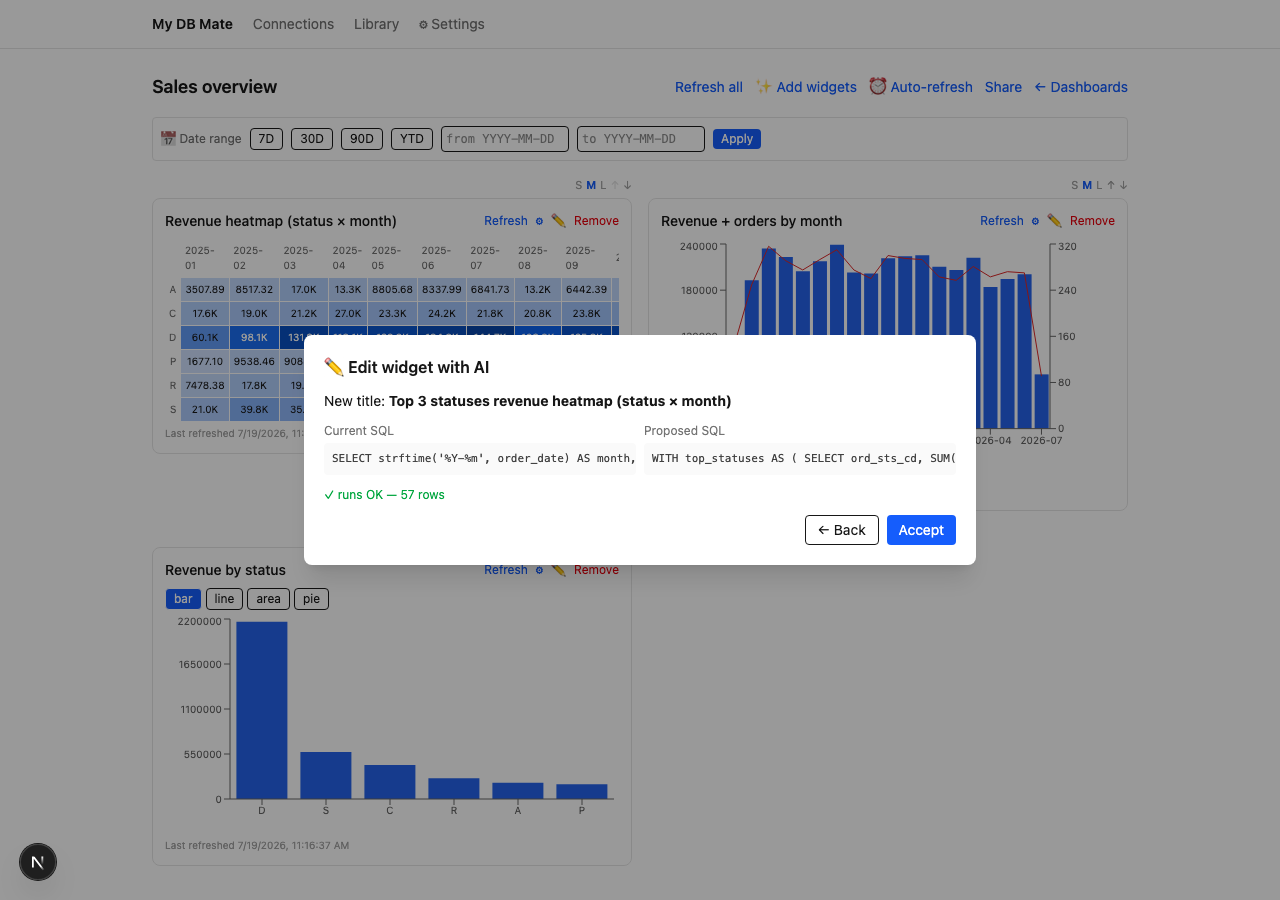Click the from YYYY-MM-DD date field
1280x900 pixels.
pyautogui.click(x=505, y=139)
